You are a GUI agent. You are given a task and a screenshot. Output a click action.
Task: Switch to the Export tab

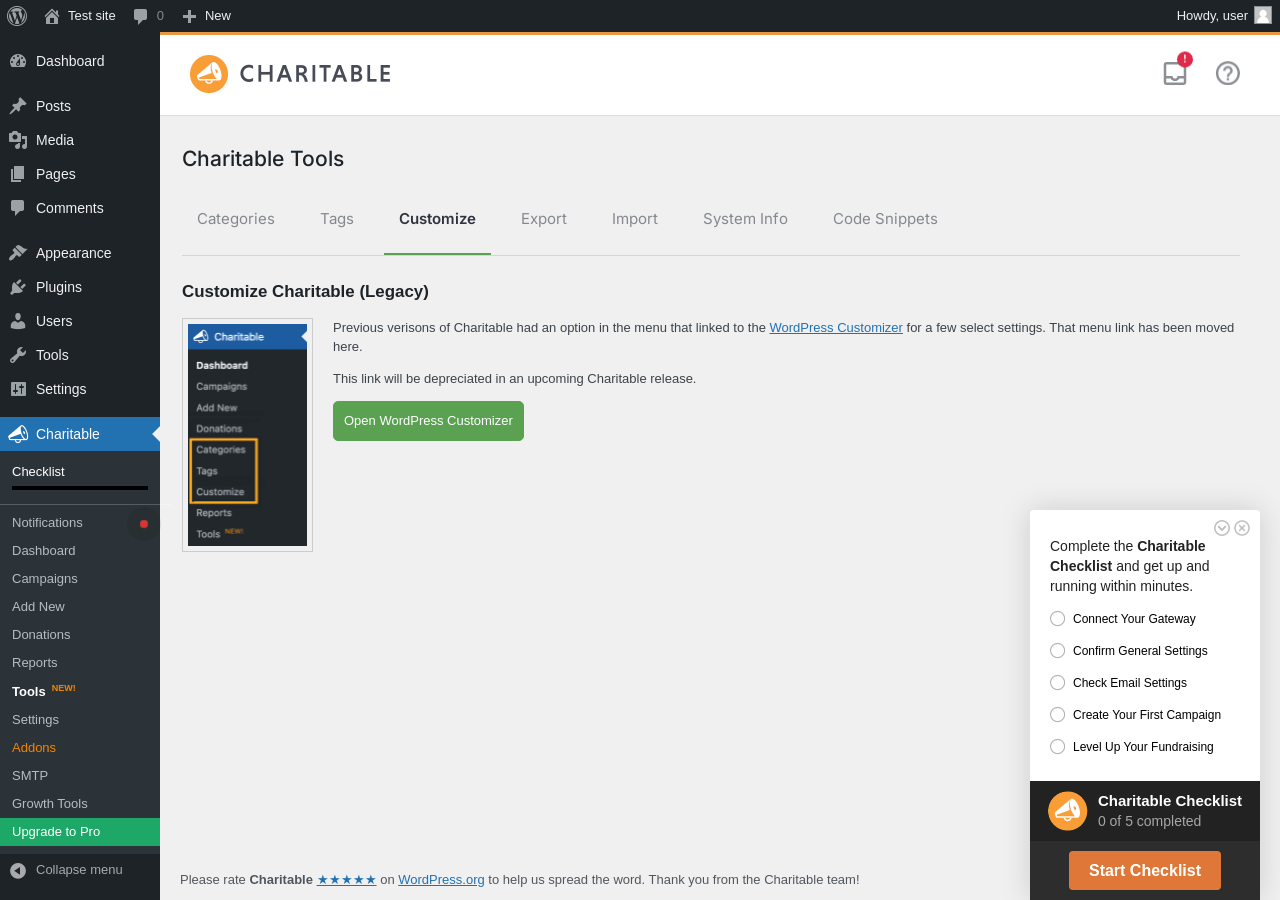pyautogui.click(x=544, y=219)
